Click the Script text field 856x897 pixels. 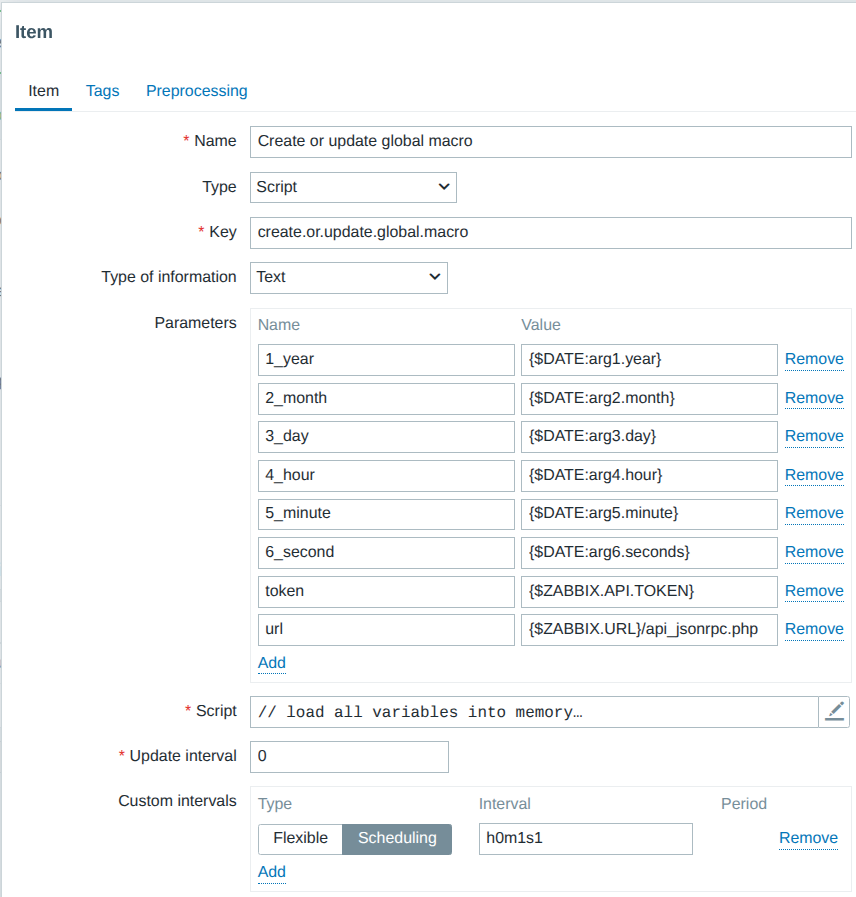click(533, 712)
